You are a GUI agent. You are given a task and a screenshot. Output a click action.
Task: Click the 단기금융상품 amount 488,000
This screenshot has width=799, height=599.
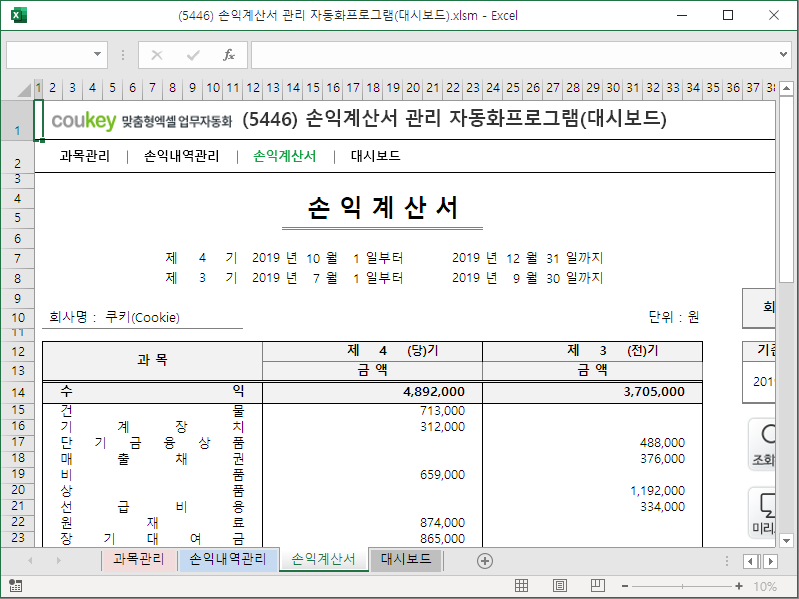click(662, 443)
